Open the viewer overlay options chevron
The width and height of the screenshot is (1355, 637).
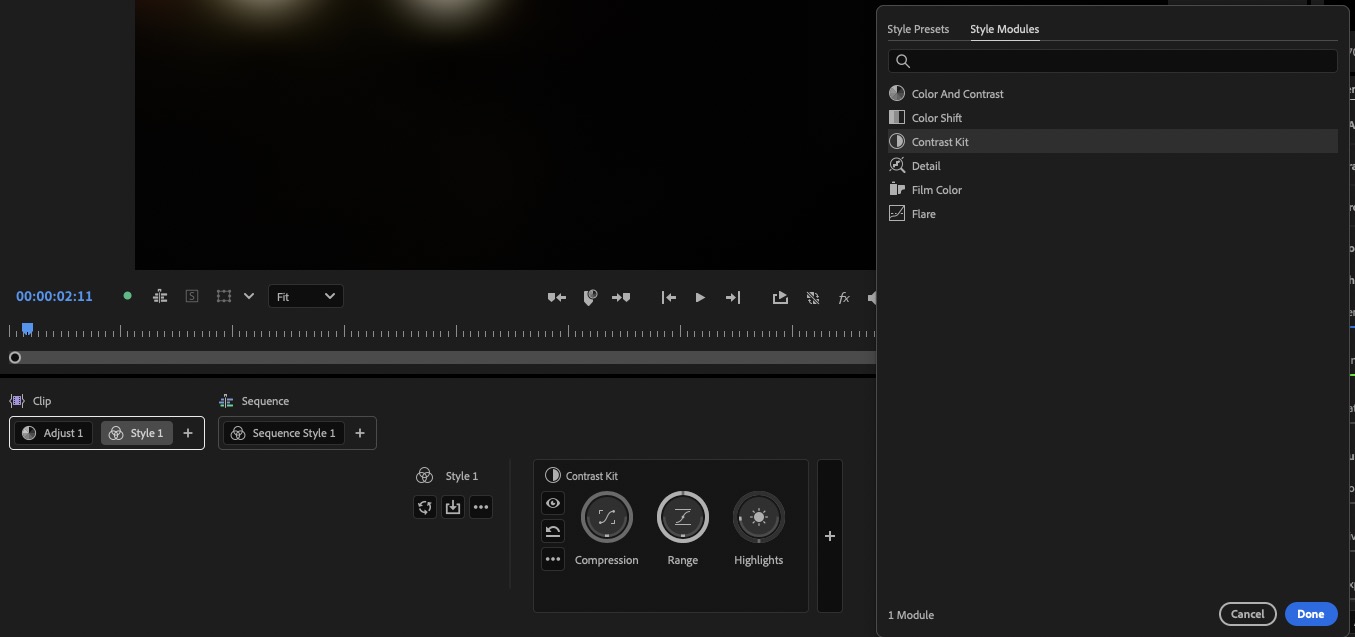point(248,296)
